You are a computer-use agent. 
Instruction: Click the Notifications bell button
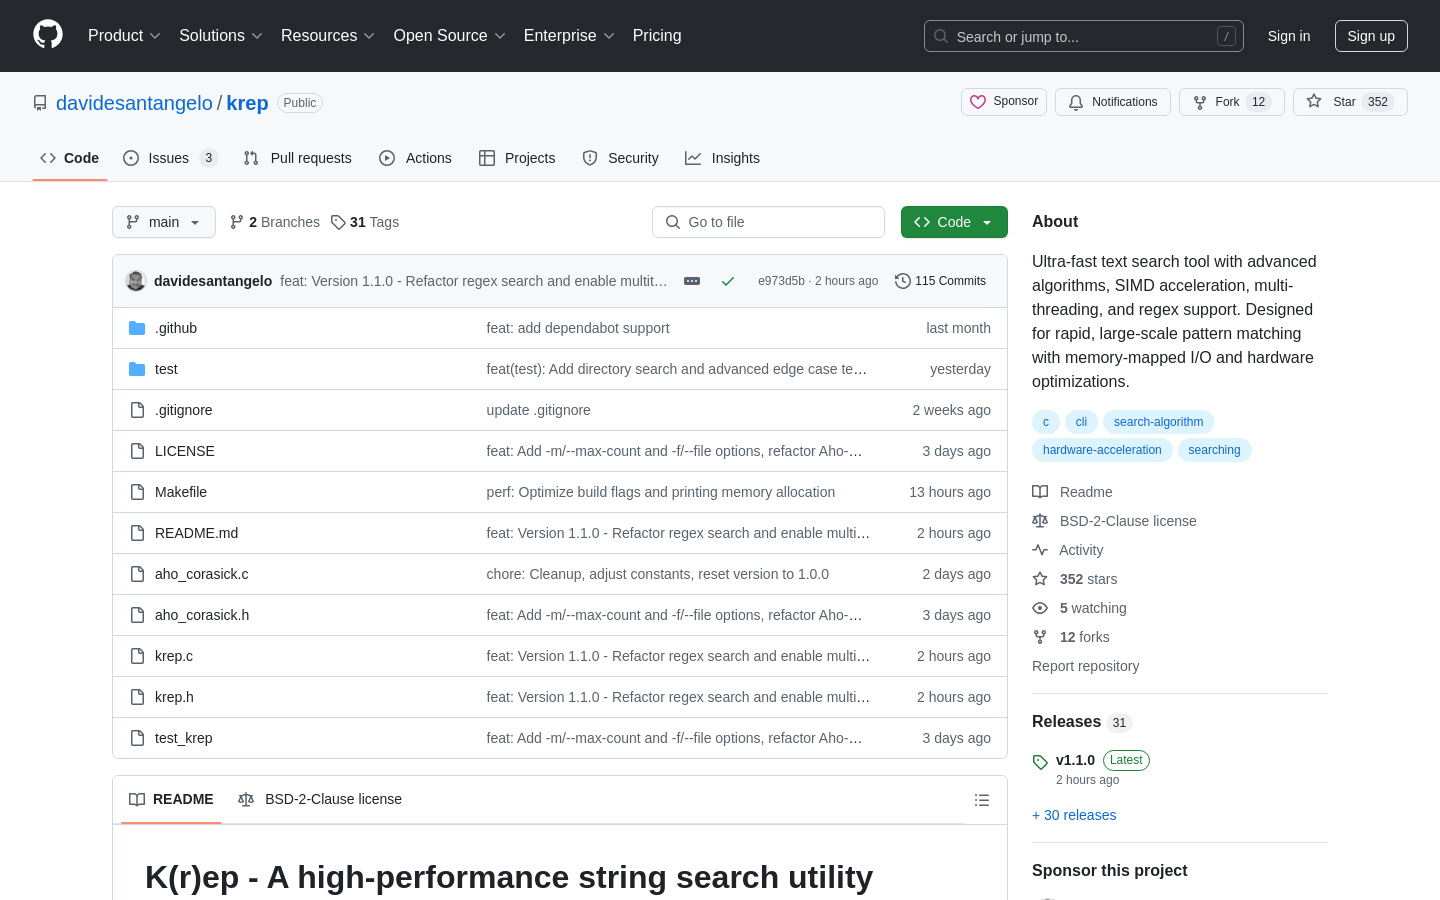pyautogui.click(x=1113, y=102)
